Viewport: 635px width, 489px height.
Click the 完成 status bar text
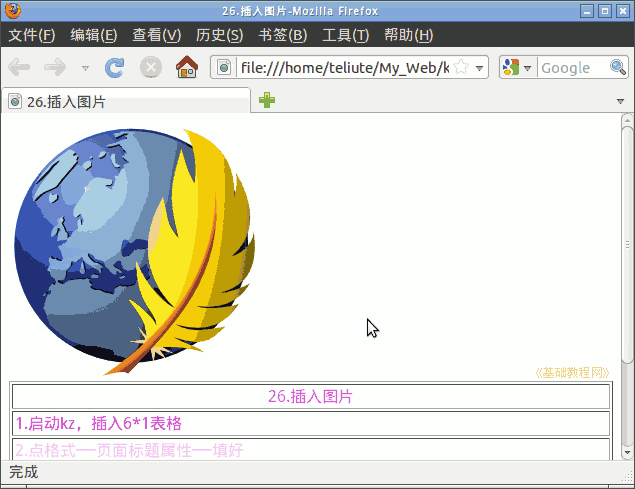24,472
